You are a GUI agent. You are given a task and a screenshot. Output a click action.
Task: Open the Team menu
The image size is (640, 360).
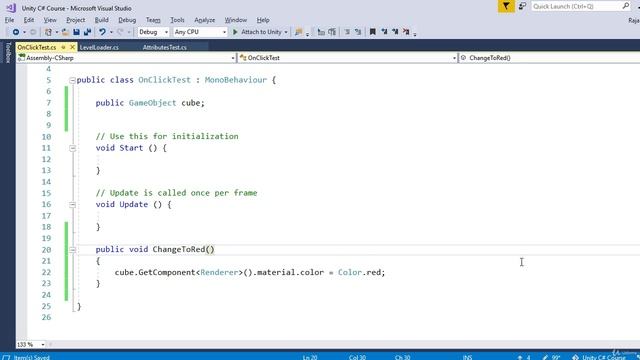tap(153, 20)
